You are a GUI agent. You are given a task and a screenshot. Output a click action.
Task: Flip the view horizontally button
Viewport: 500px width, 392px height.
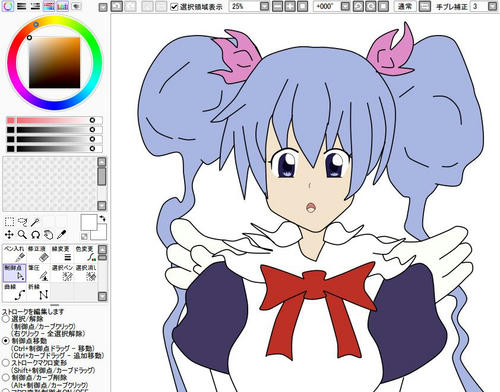tap(424, 6)
